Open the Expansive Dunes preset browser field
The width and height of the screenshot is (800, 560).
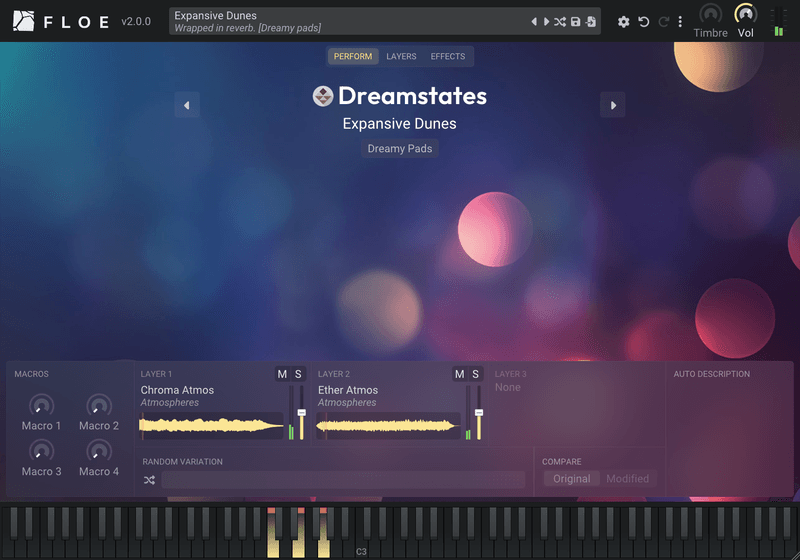coord(349,21)
